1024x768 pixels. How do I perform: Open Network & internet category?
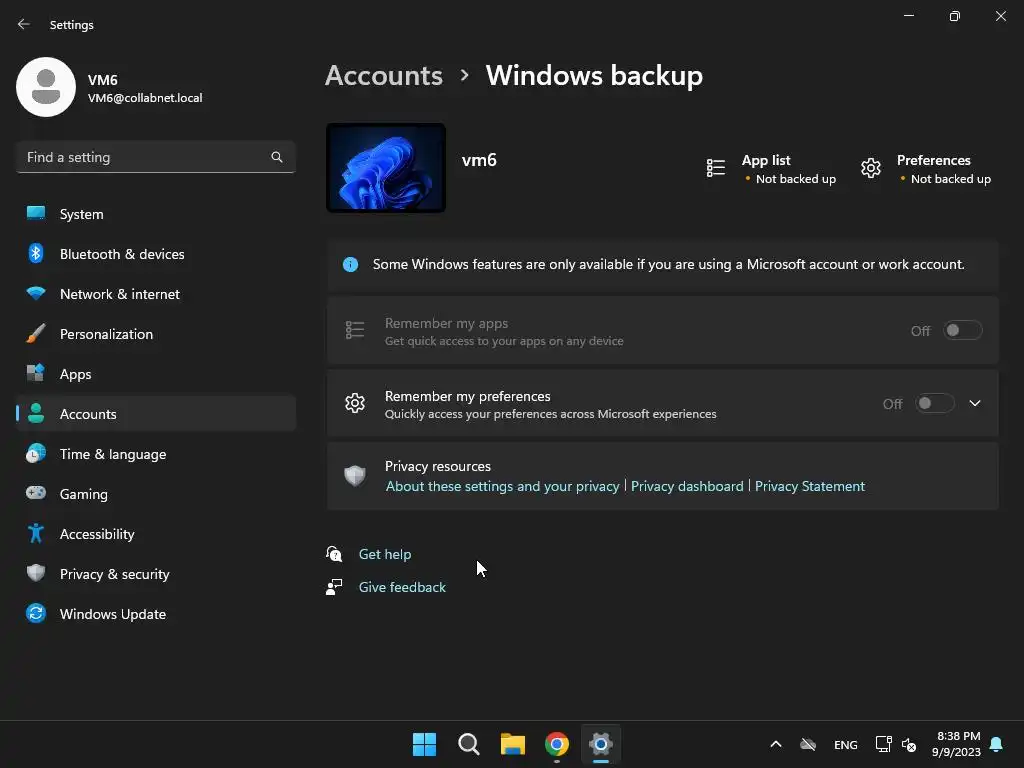[155, 294]
